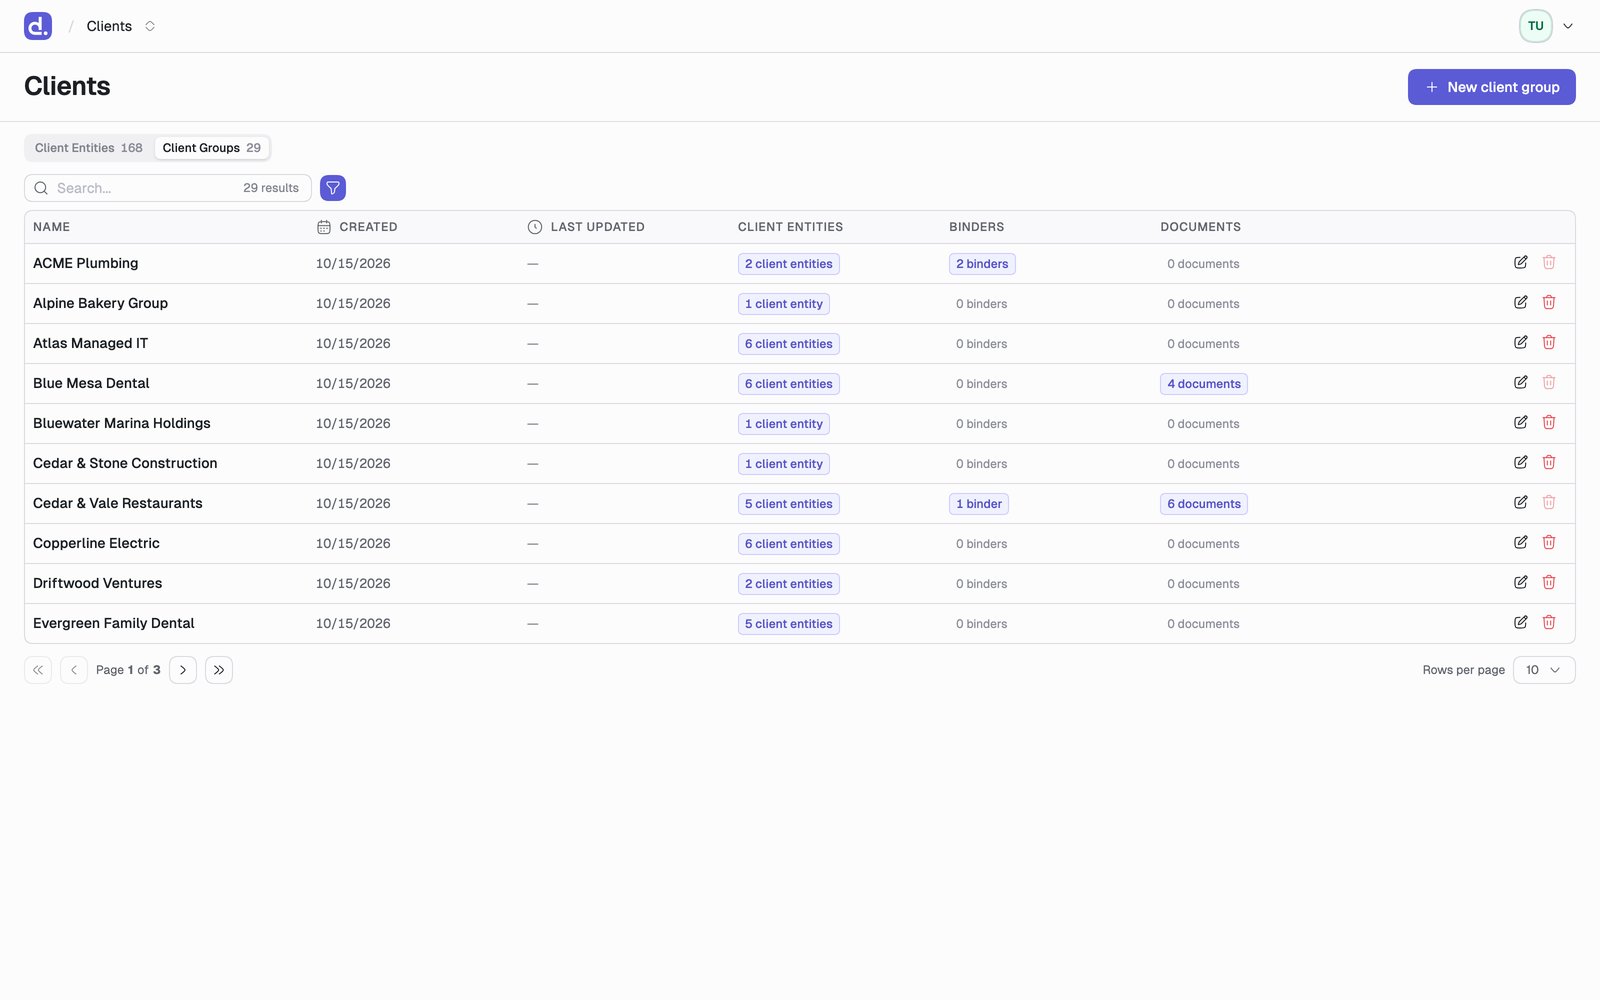The width and height of the screenshot is (1600, 1000).
Task: Open the Rows per page dropdown
Action: pos(1544,670)
